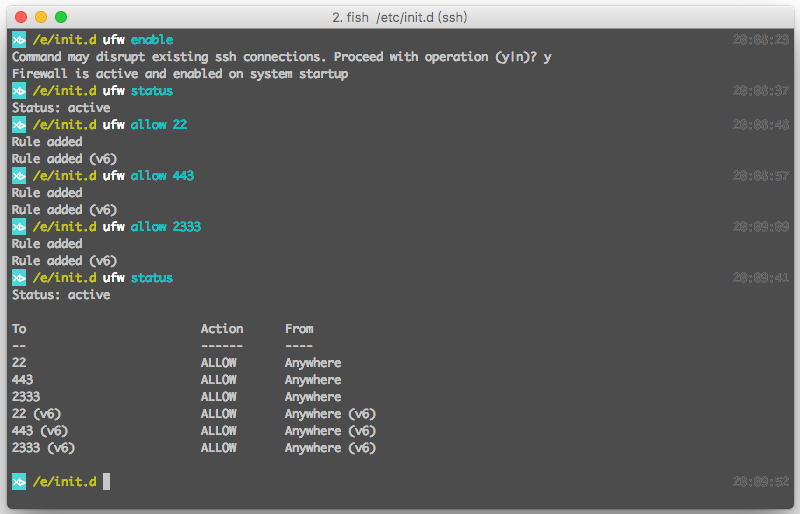
Task: Click the 'Action' column header in the table
Action: [x=222, y=329]
